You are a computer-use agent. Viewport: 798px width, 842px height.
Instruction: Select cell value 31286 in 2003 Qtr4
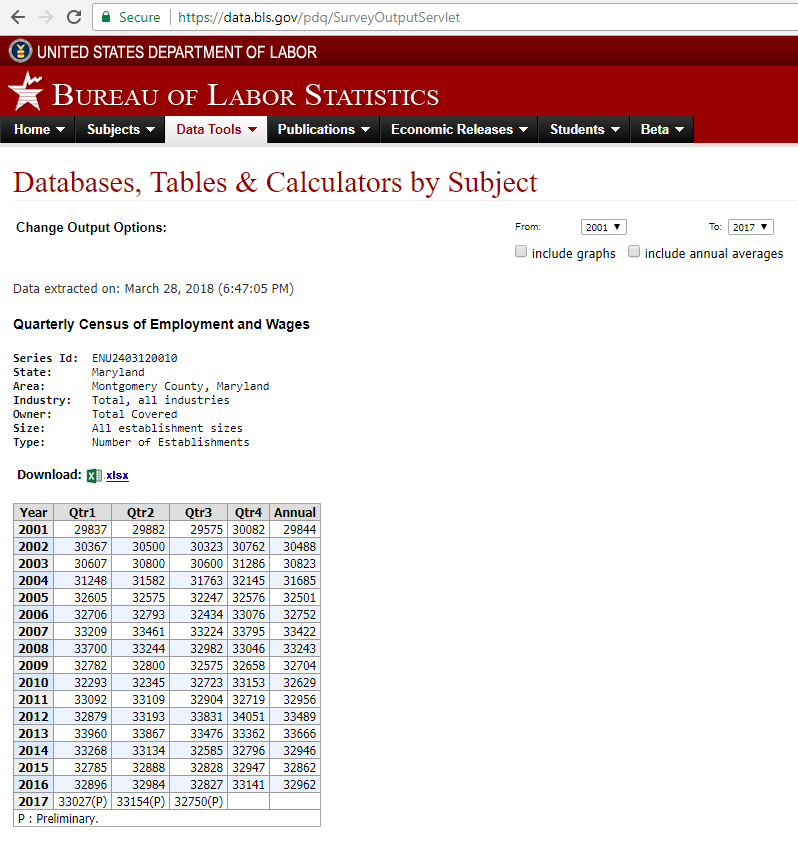248,564
